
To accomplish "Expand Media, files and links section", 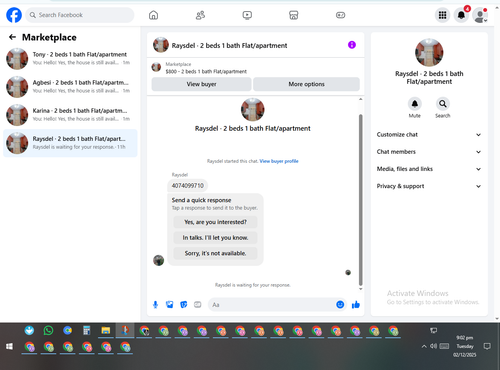I will click(429, 169).
